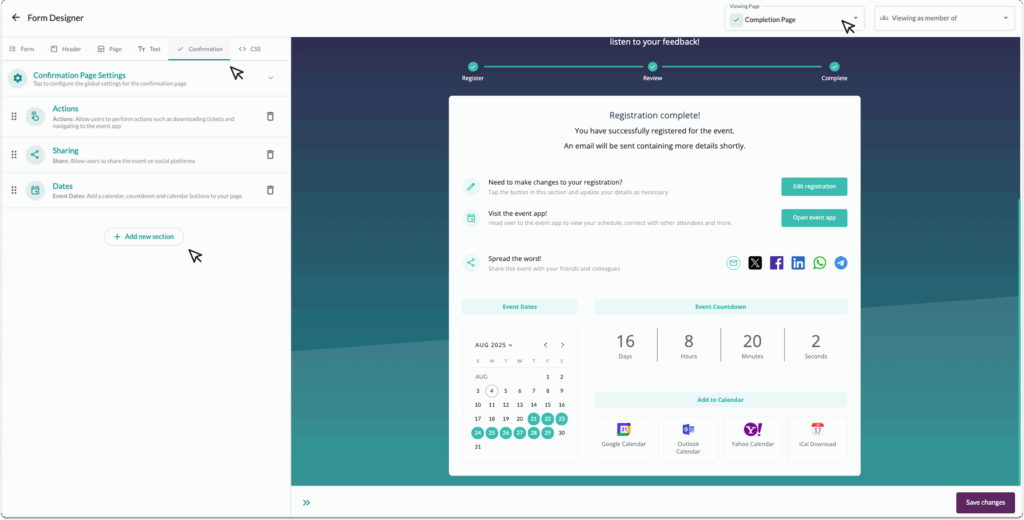The width and height of the screenshot is (1024, 520).
Task: Collapse the sidebar with double-chevron icon
Action: click(306, 503)
